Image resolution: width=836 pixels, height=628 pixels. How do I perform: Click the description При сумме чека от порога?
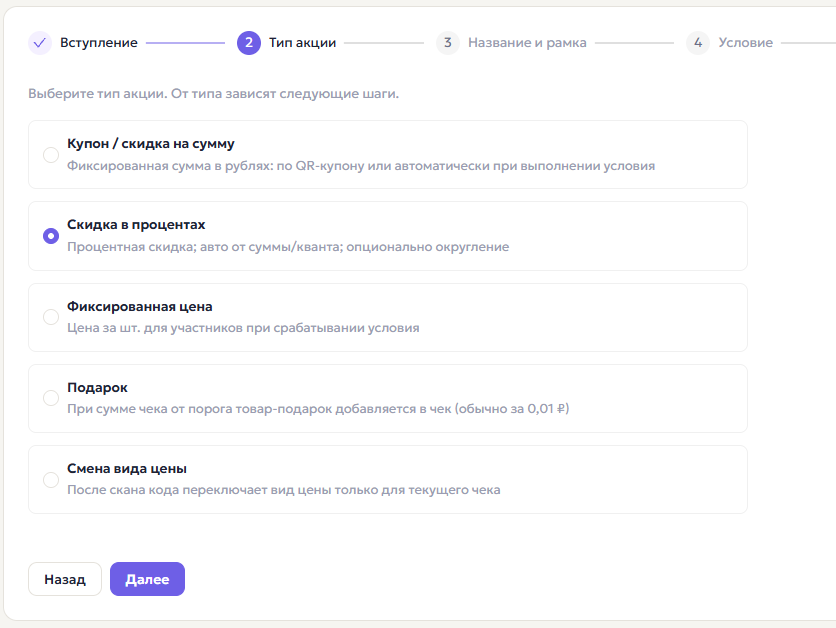coord(318,409)
